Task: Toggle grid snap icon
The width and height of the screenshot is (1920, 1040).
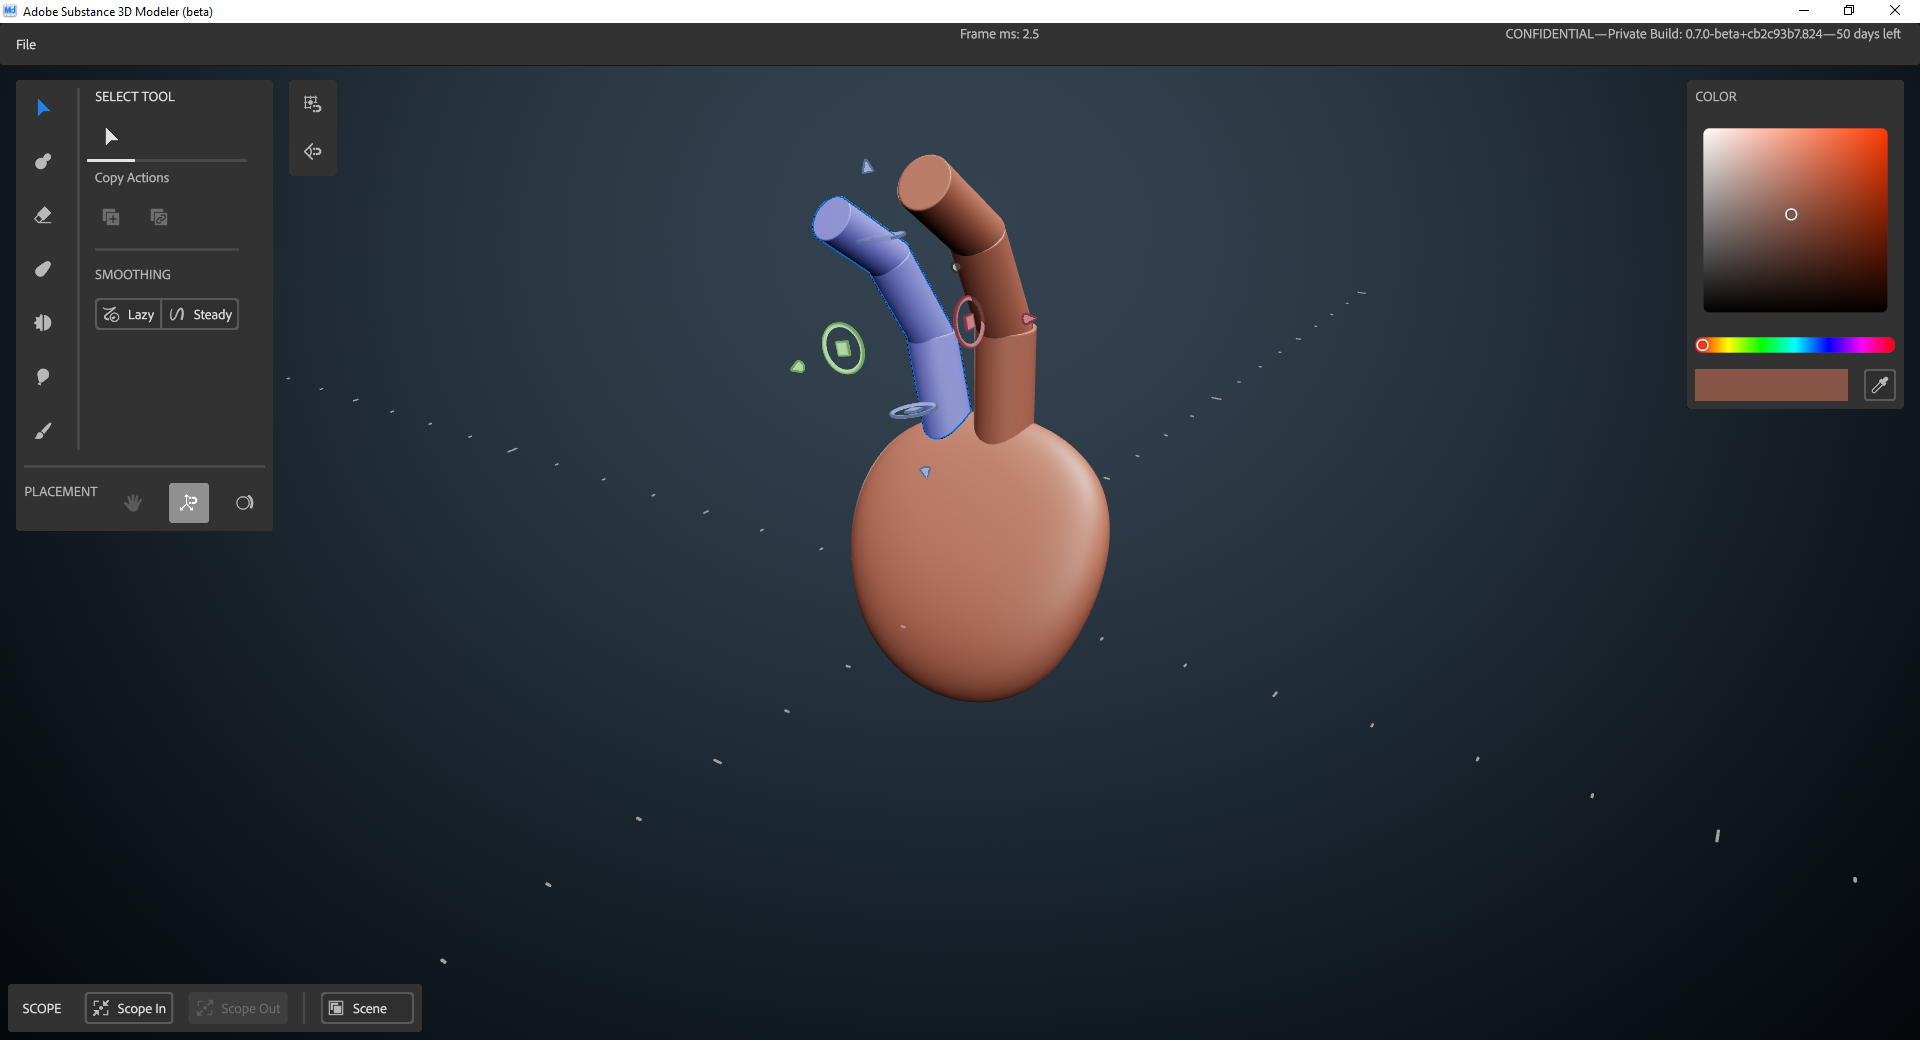Action: point(313,104)
